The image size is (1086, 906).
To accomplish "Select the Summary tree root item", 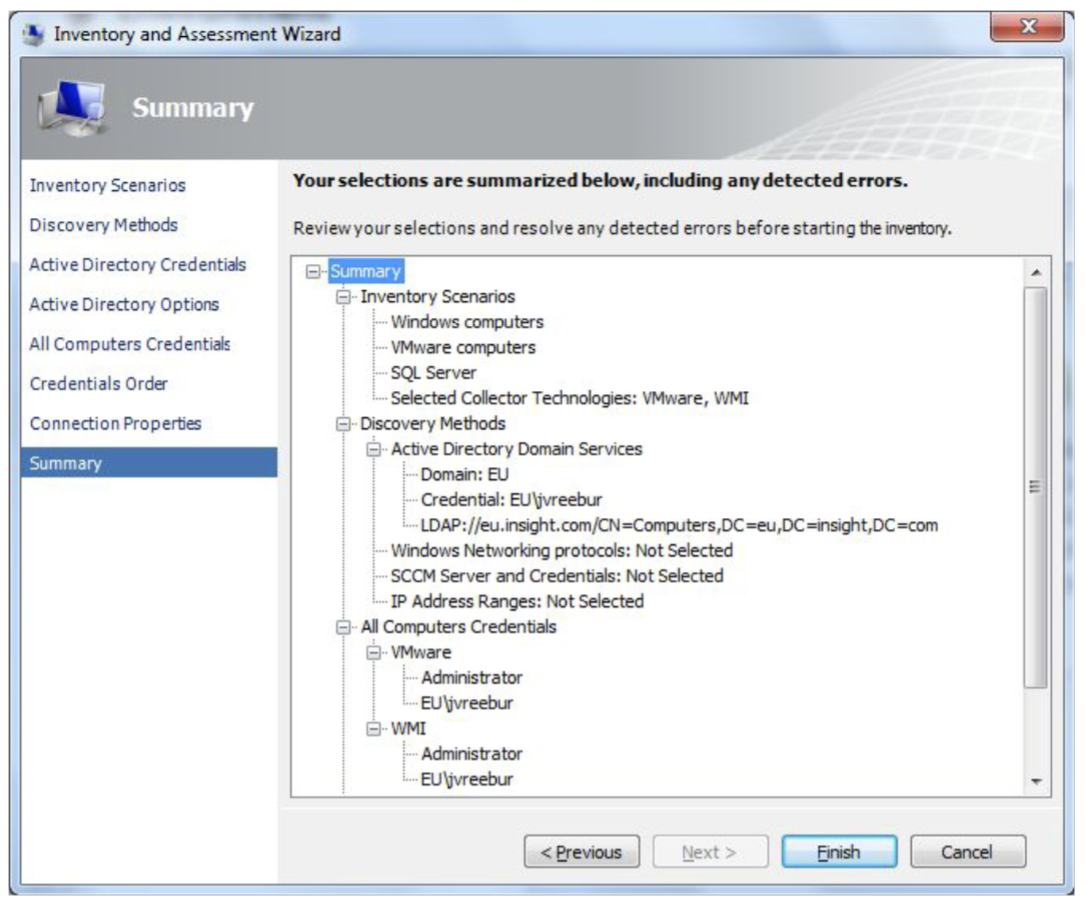I will (366, 272).
